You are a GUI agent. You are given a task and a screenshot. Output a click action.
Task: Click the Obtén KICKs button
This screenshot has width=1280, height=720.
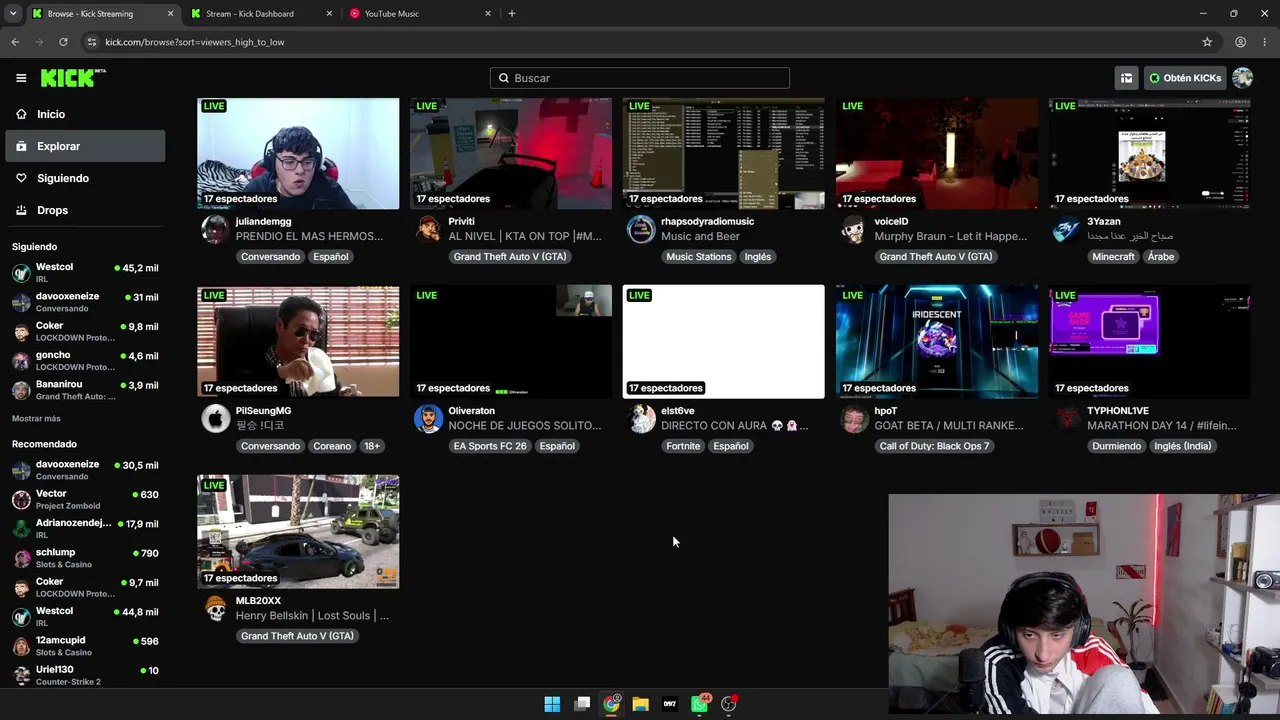(1185, 78)
